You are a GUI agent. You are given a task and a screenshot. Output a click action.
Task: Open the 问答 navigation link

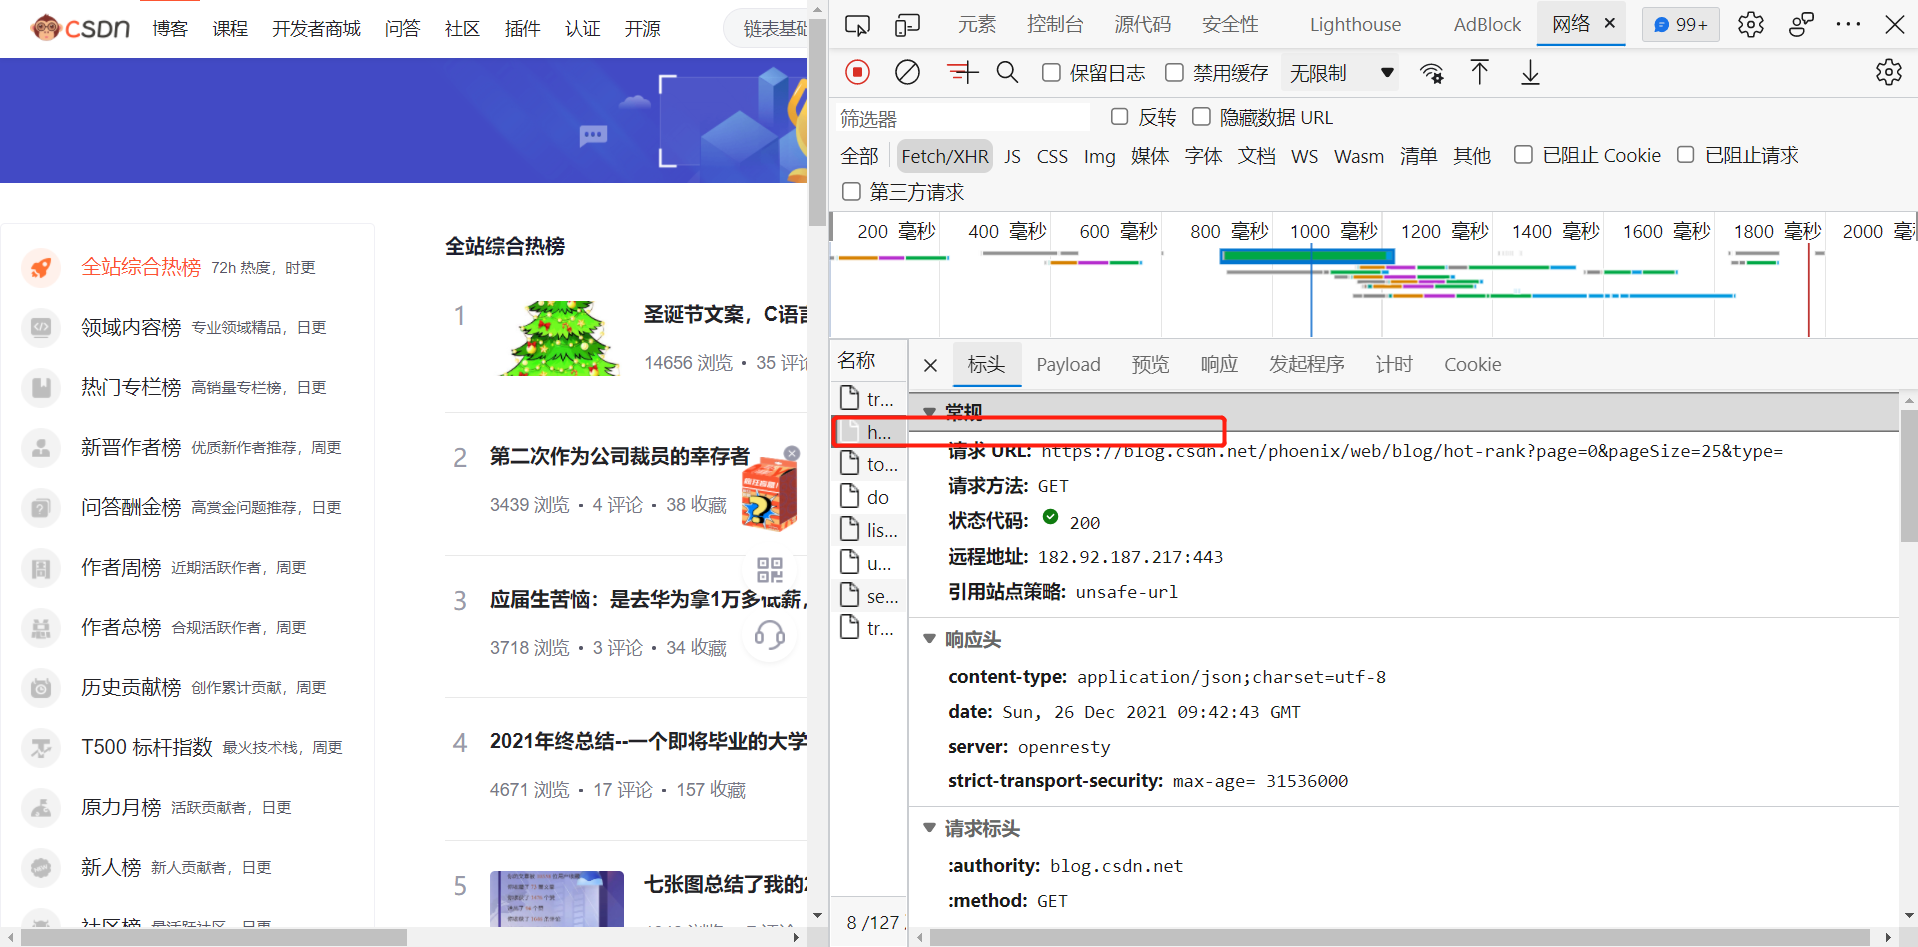pyautogui.click(x=402, y=29)
